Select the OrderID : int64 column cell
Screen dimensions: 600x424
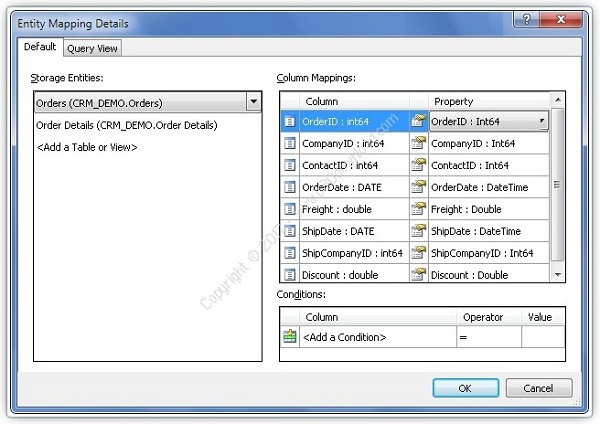click(x=354, y=122)
